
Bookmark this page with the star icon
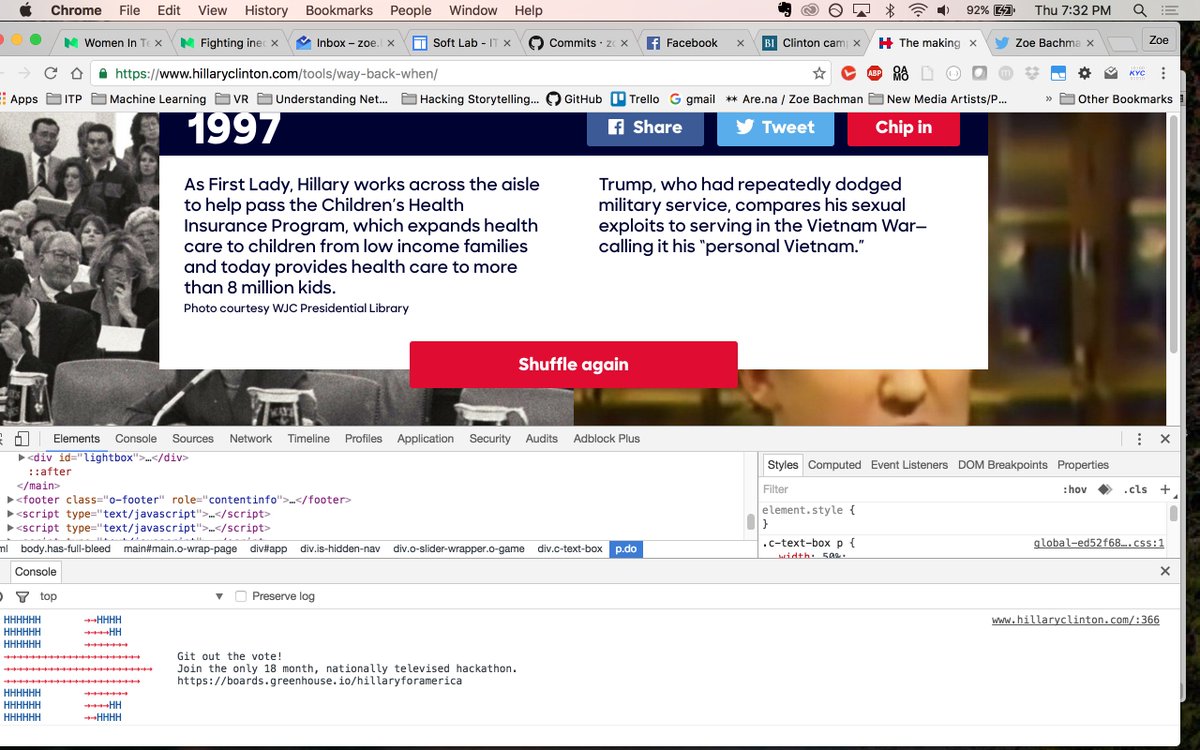(x=819, y=74)
